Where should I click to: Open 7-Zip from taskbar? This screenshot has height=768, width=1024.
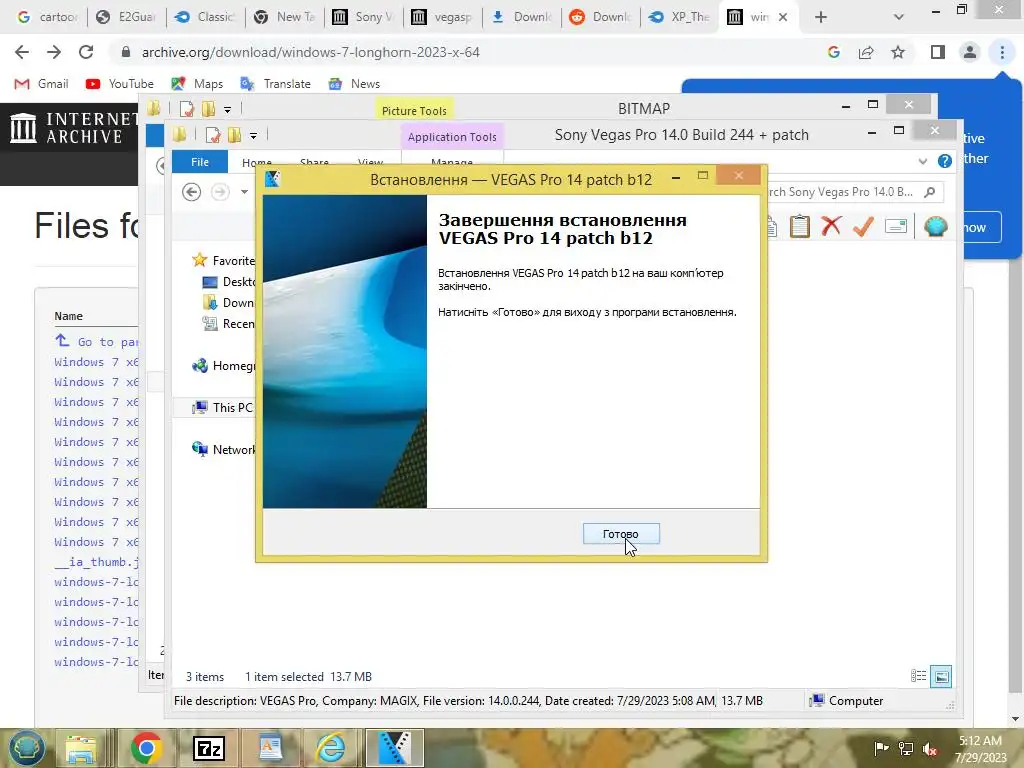(x=209, y=748)
